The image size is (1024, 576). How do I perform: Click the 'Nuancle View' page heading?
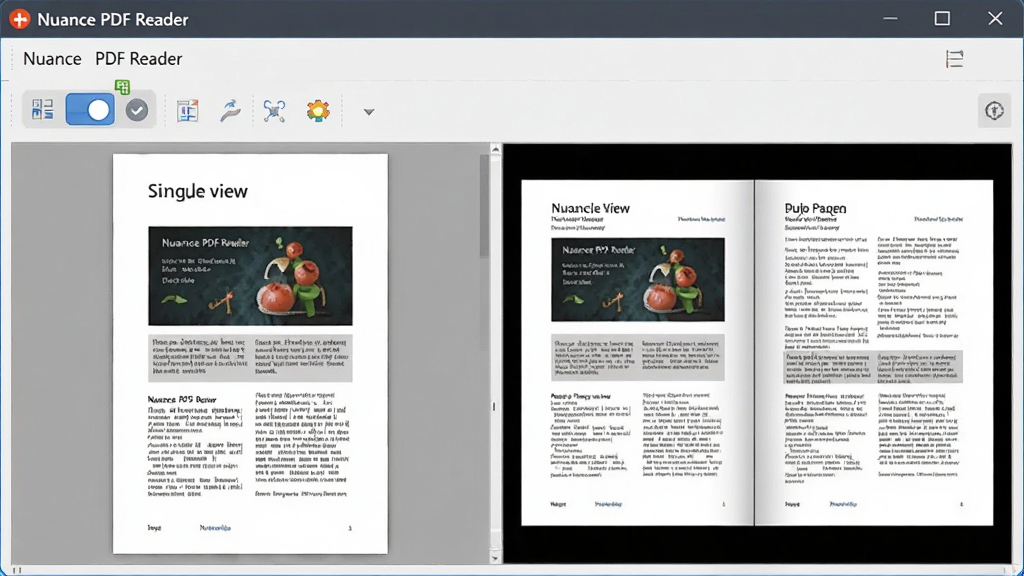tap(590, 208)
